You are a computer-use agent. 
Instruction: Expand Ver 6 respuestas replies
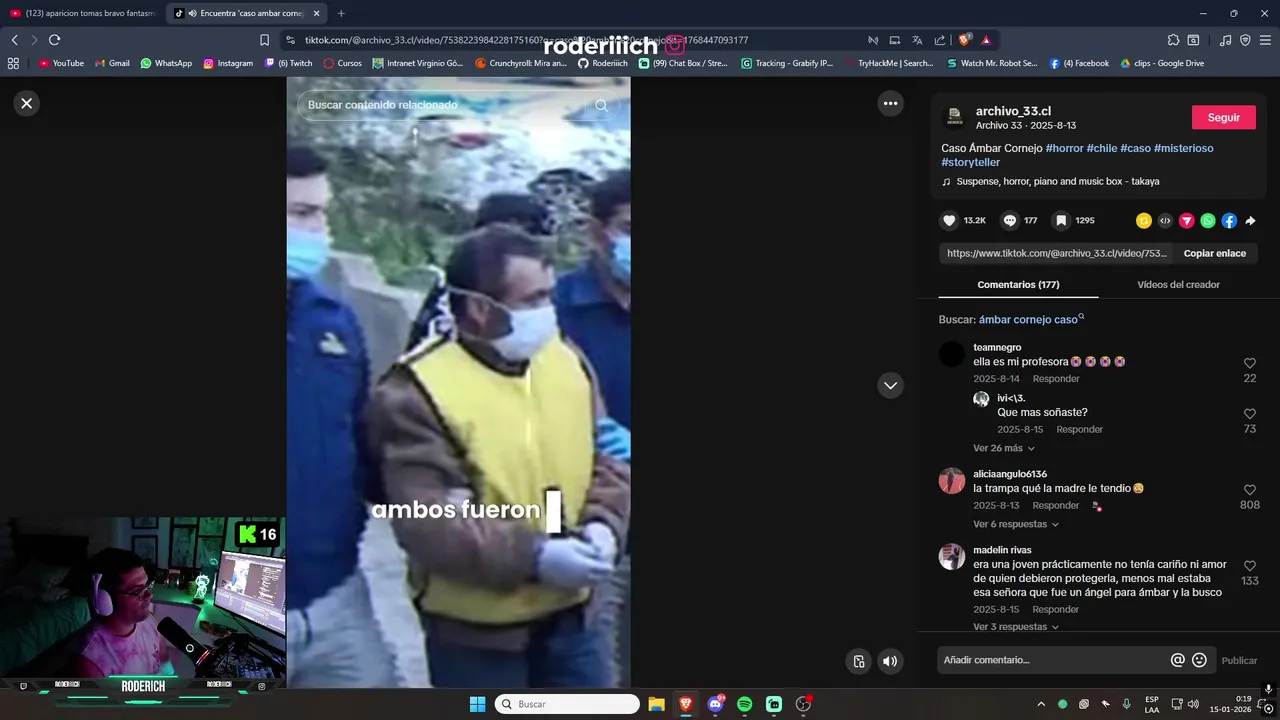pos(1015,524)
